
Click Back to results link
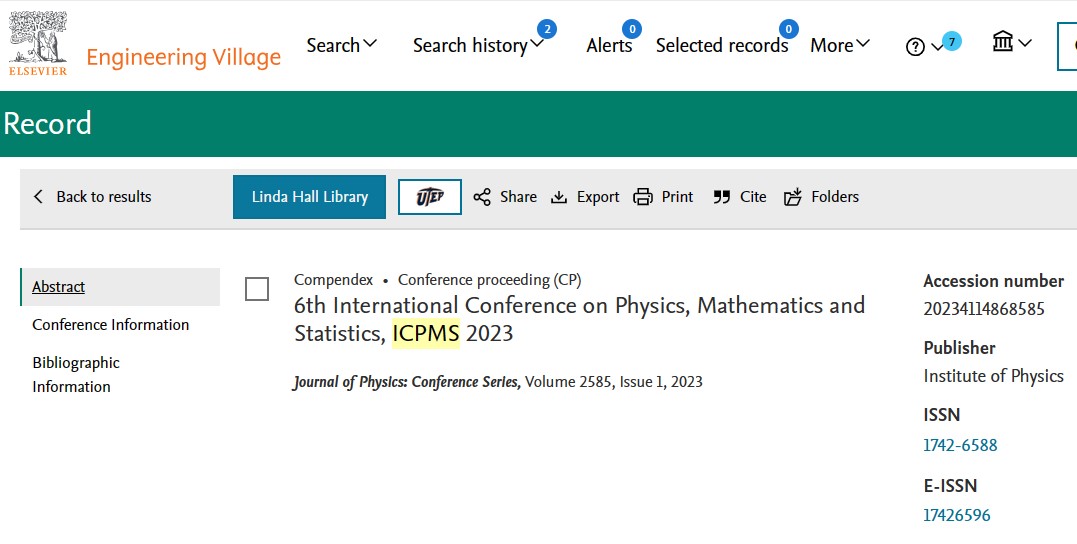click(x=93, y=197)
